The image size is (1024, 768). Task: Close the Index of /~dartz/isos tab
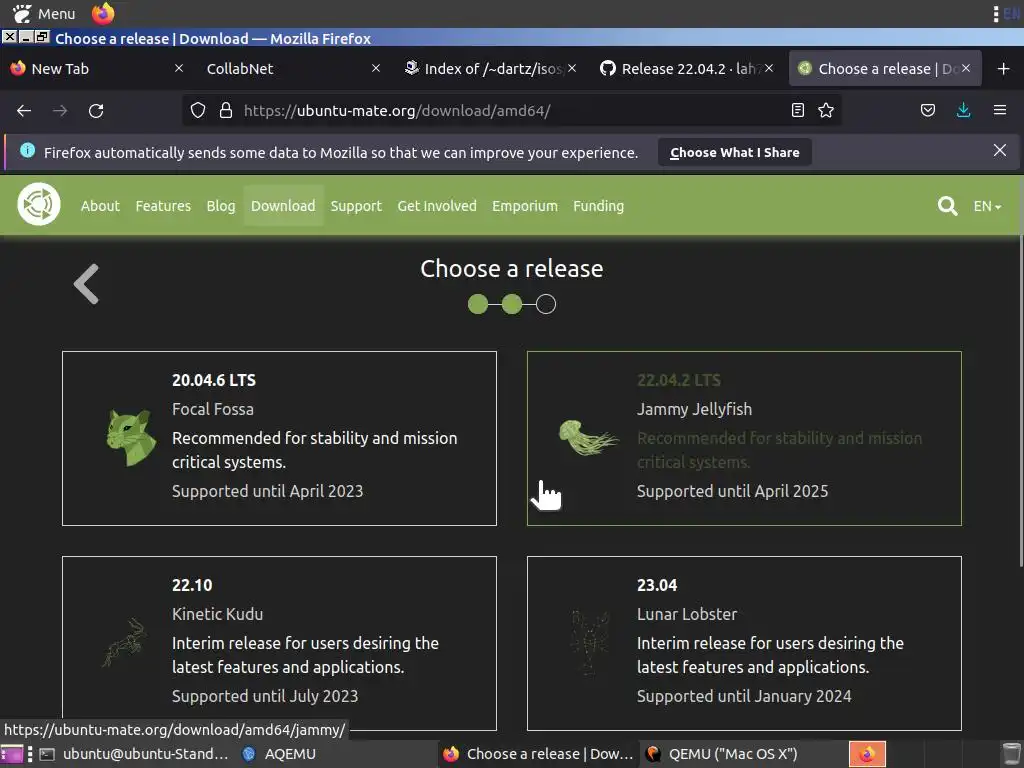point(572,68)
